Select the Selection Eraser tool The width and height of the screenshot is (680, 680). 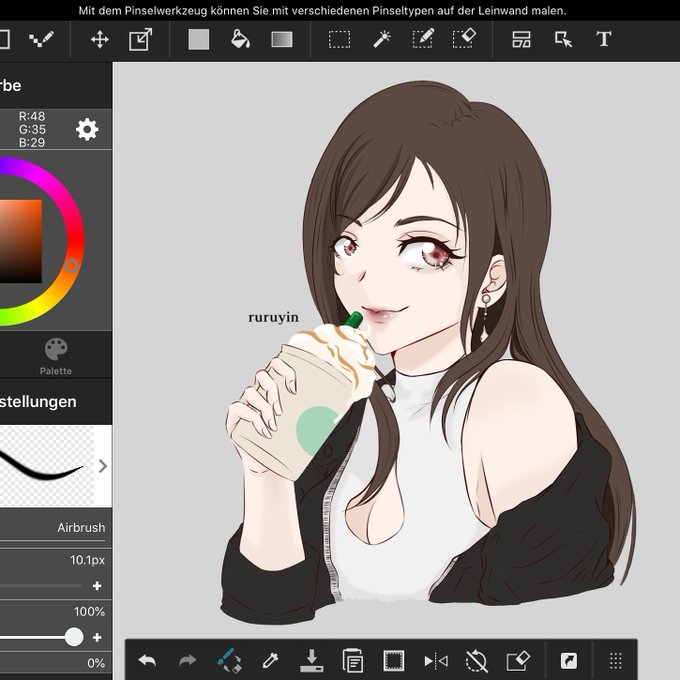464,39
